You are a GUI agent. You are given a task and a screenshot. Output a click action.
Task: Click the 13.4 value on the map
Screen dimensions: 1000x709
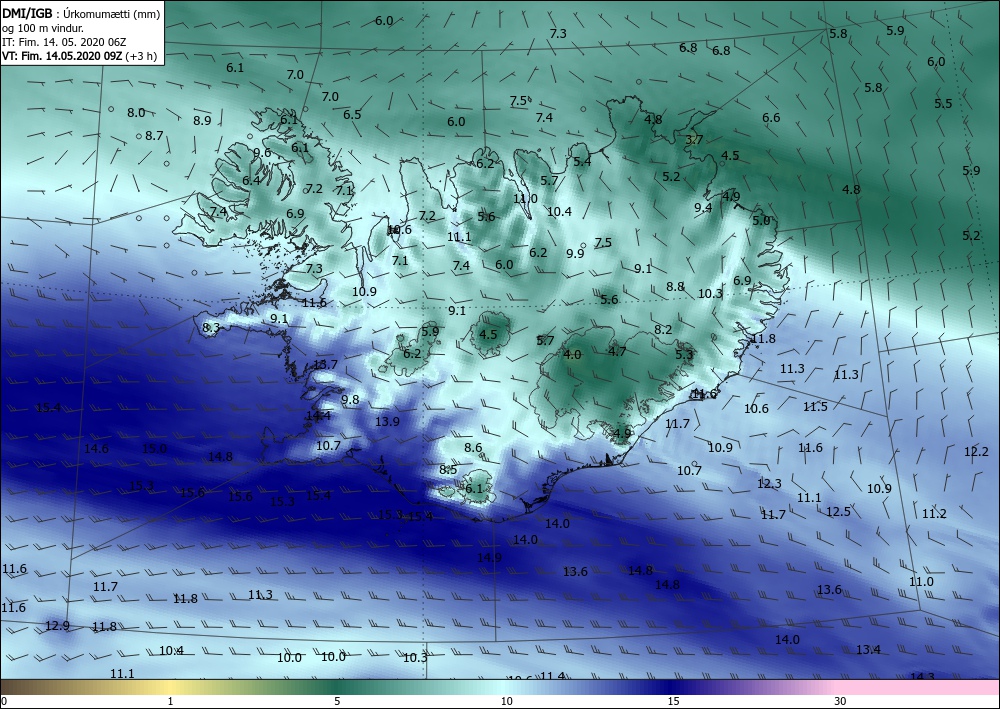point(868,650)
